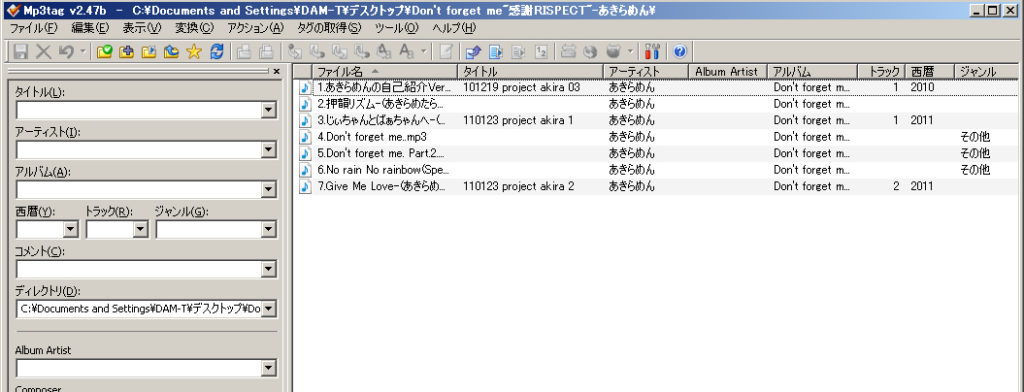Click the blue help question icon
The height and width of the screenshot is (392, 1024).
[x=680, y=51]
